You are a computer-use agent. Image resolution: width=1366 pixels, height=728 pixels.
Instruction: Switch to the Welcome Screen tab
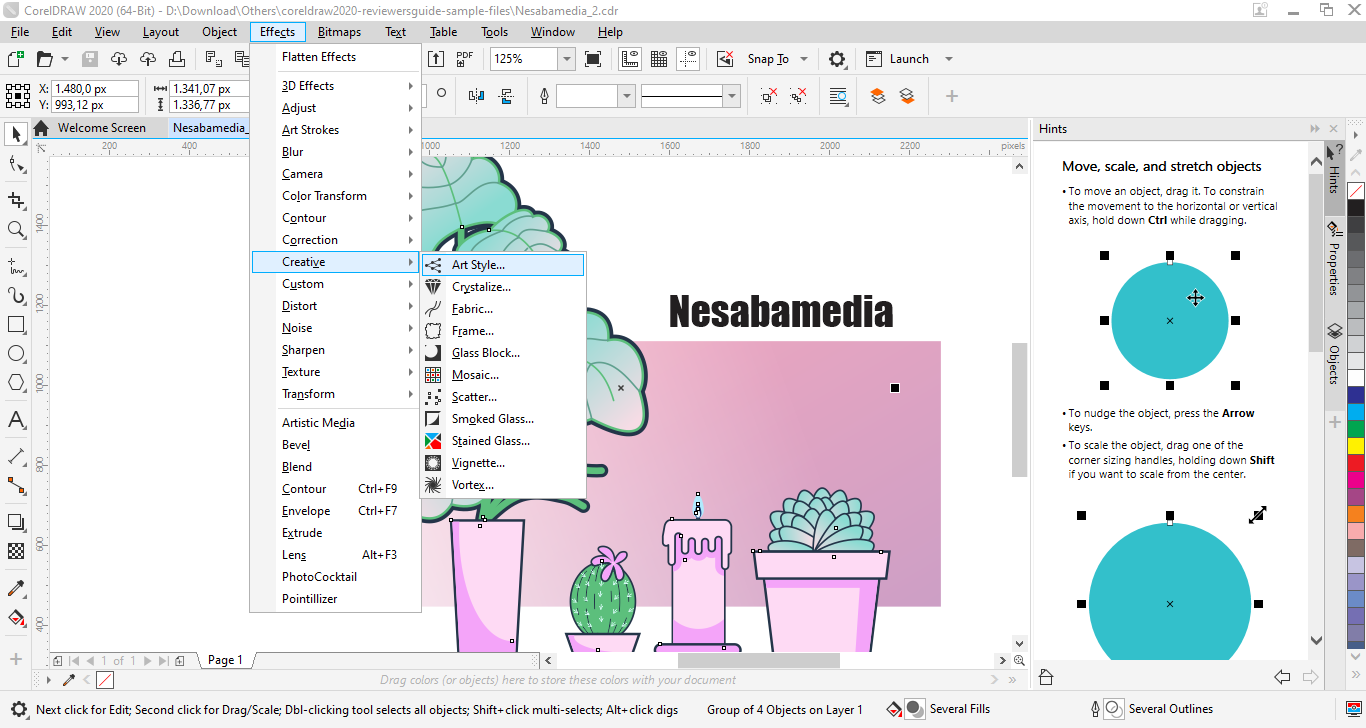click(x=101, y=128)
